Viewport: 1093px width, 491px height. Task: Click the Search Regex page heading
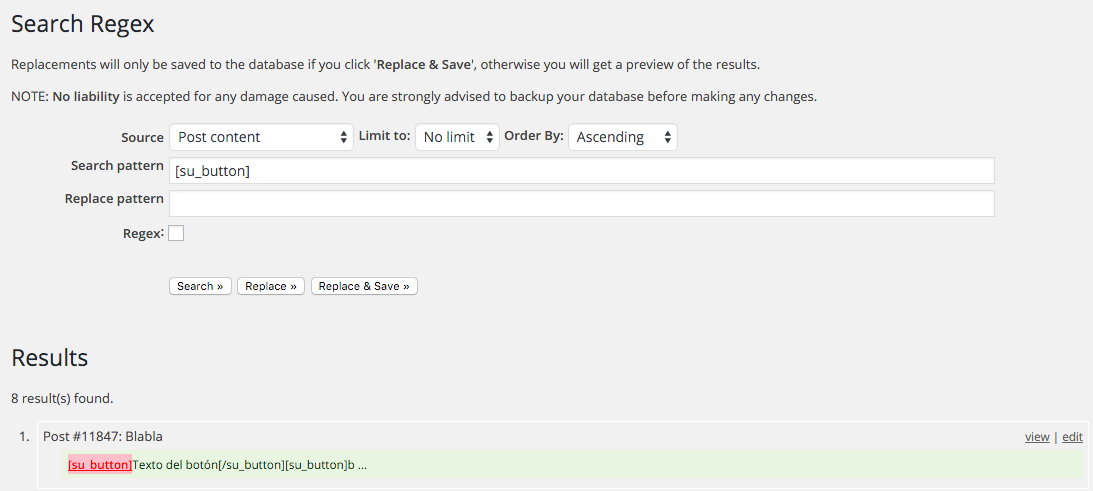tap(83, 24)
